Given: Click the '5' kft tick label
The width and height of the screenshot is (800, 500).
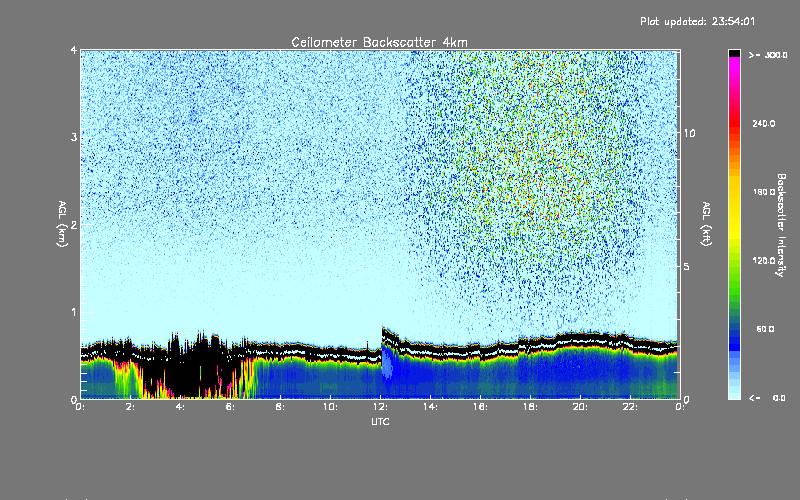Looking at the screenshot, I should point(686,266).
